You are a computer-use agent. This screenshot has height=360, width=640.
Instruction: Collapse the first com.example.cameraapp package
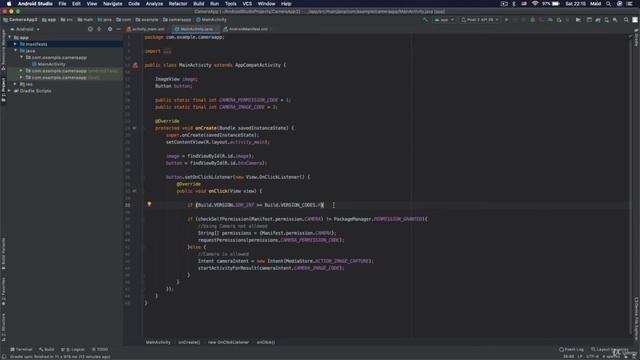(22, 57)
